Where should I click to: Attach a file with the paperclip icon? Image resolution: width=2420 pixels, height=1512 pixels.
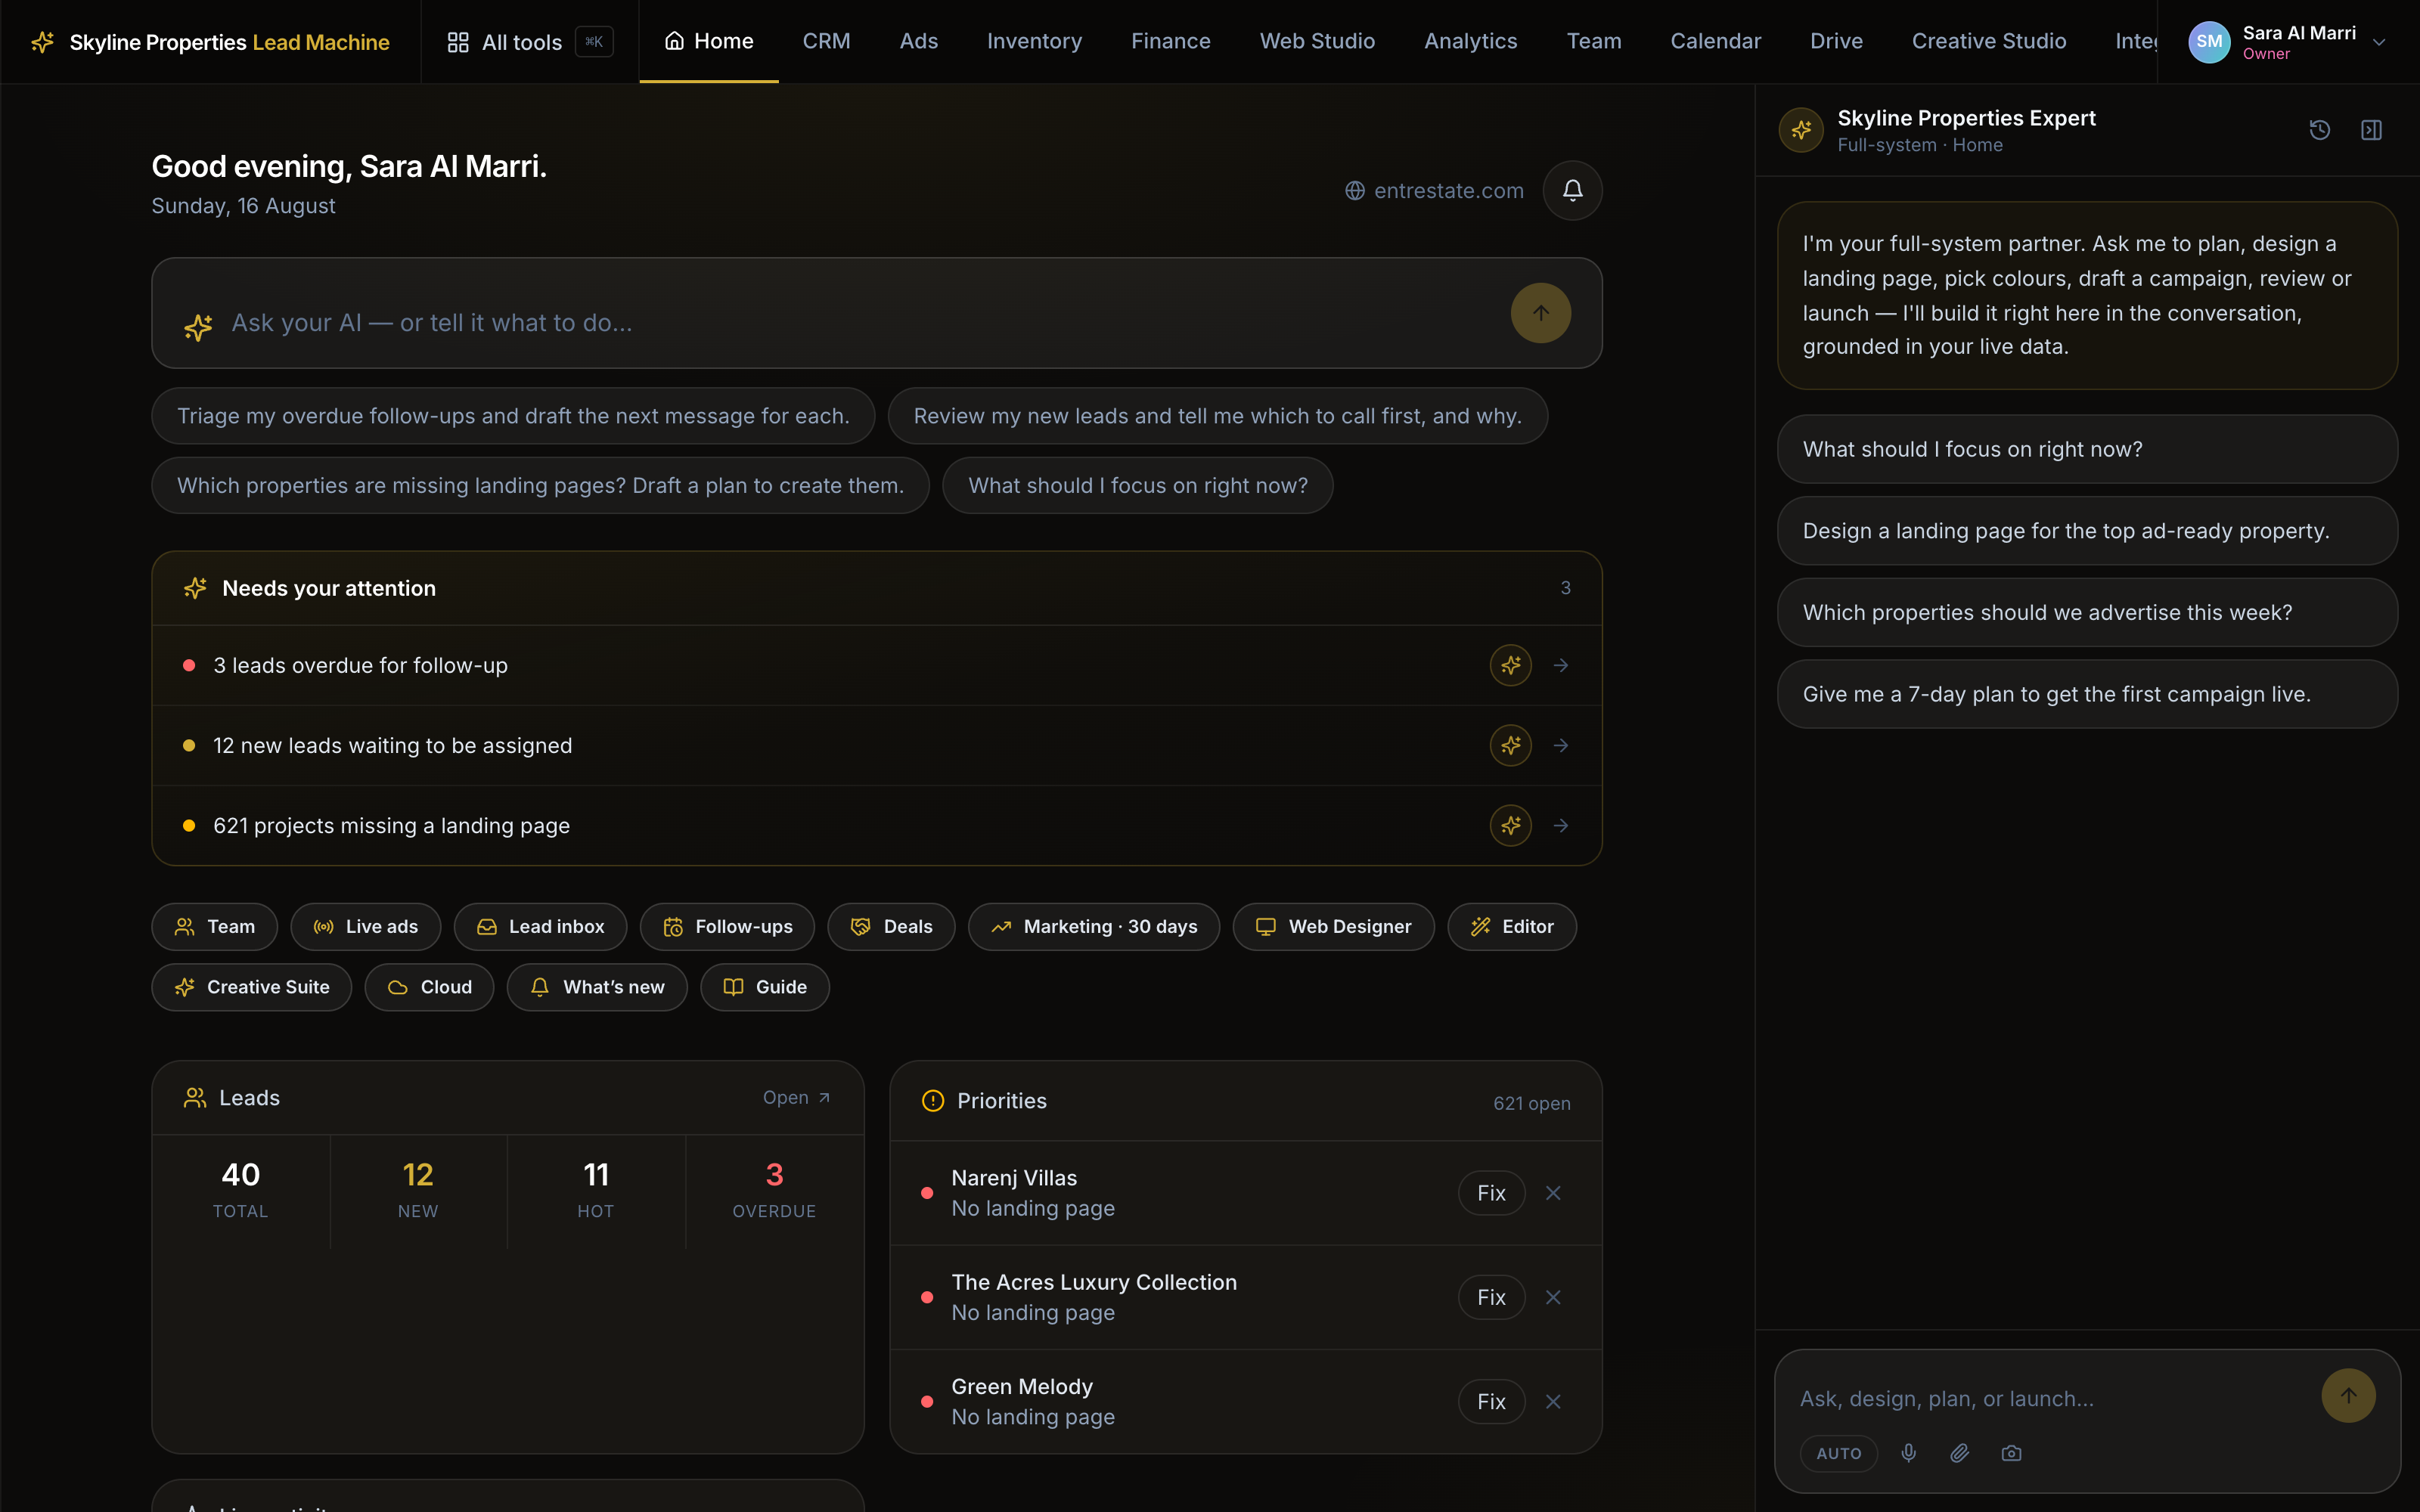(1959, 1453)
